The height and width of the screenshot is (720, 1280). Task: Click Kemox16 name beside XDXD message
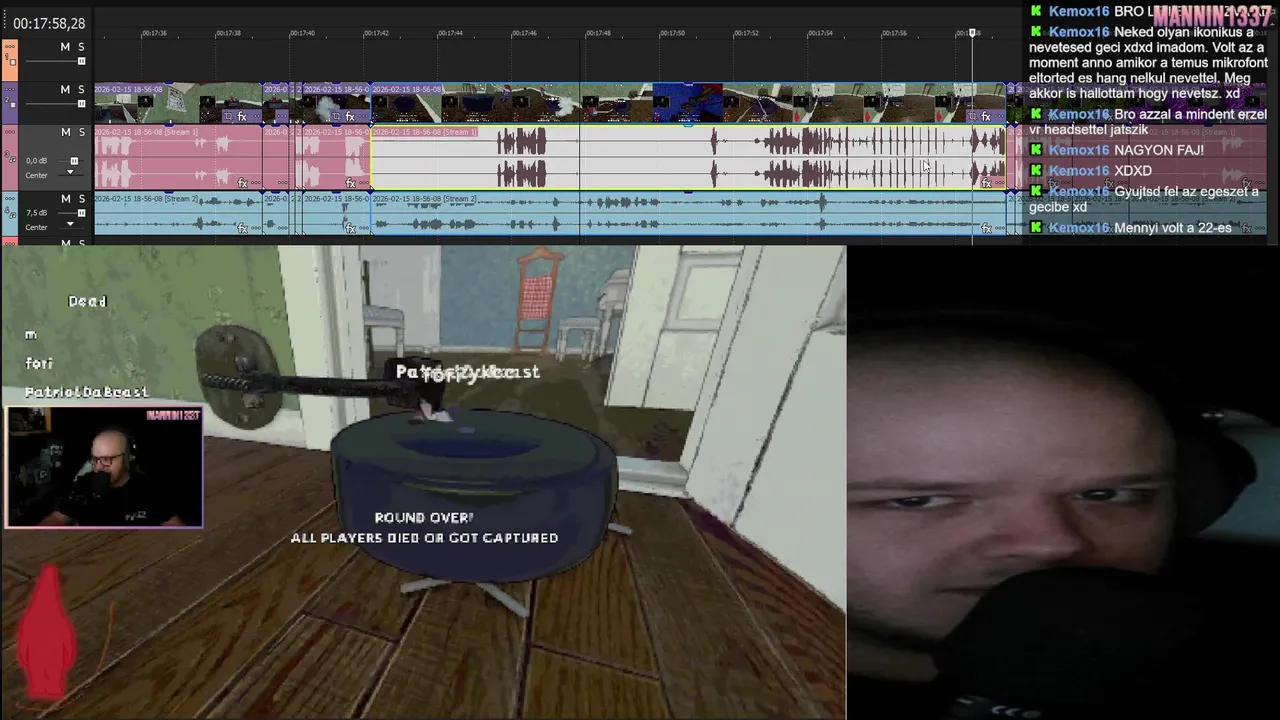(1079, 171)
